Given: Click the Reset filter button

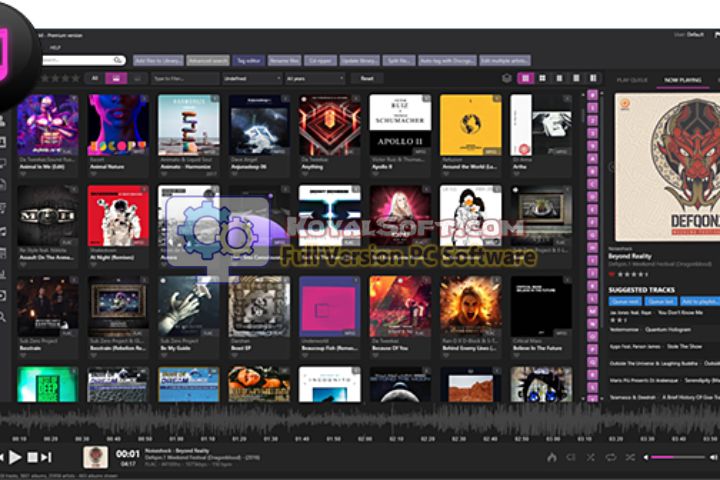Looking at the screenshot, I should 367,79.
